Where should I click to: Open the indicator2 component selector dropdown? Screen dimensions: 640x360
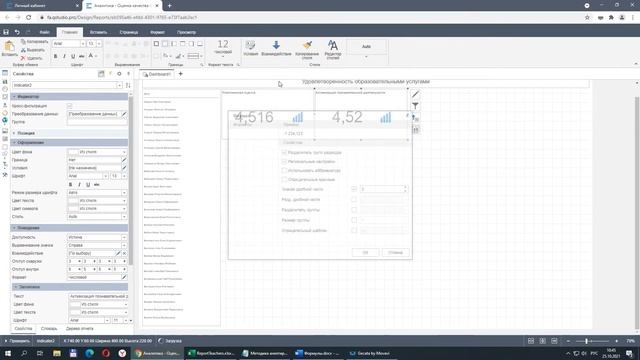click(x=119, y=85)
